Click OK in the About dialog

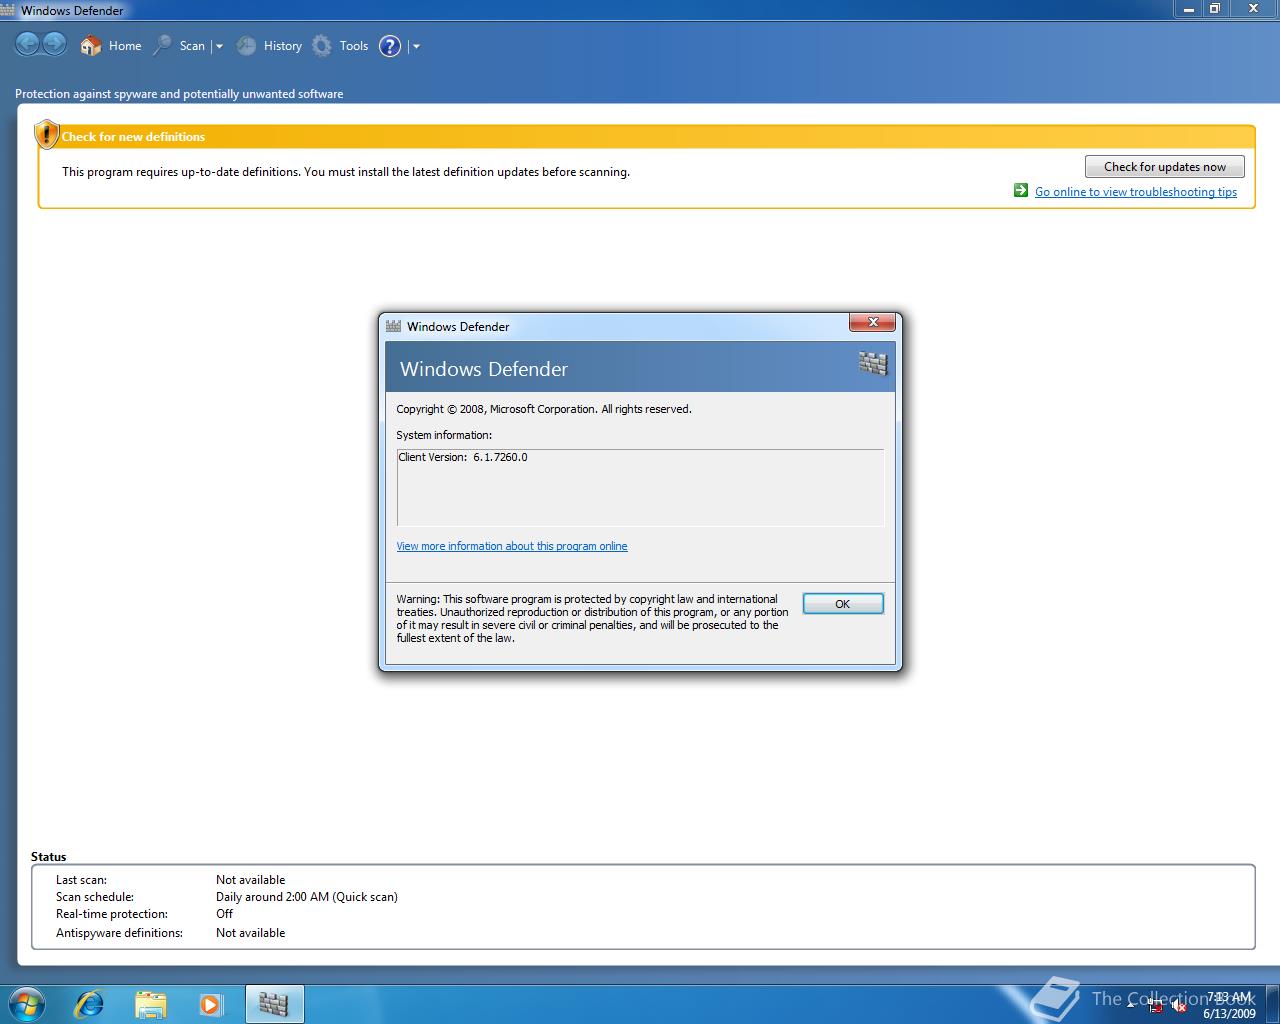click(x=843, y=604)
